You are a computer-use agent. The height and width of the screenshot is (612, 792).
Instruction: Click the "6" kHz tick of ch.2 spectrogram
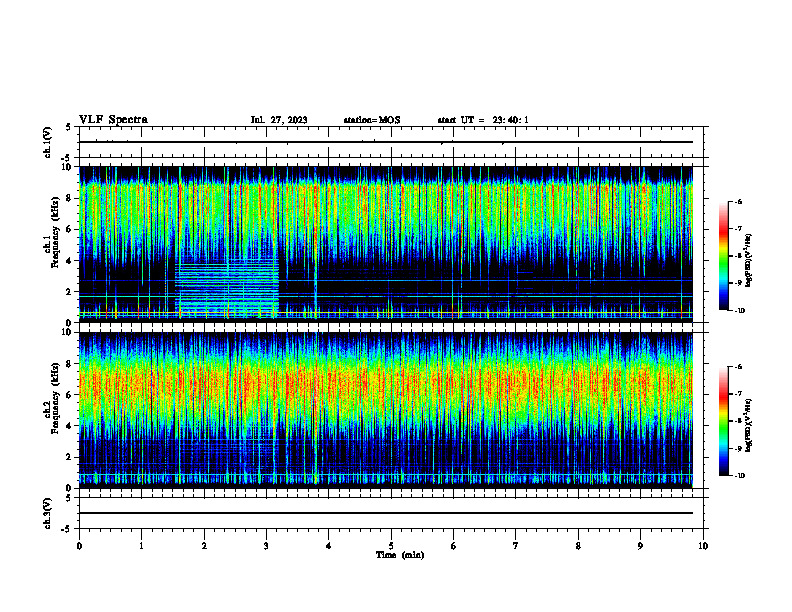click(x=71, y=395)
